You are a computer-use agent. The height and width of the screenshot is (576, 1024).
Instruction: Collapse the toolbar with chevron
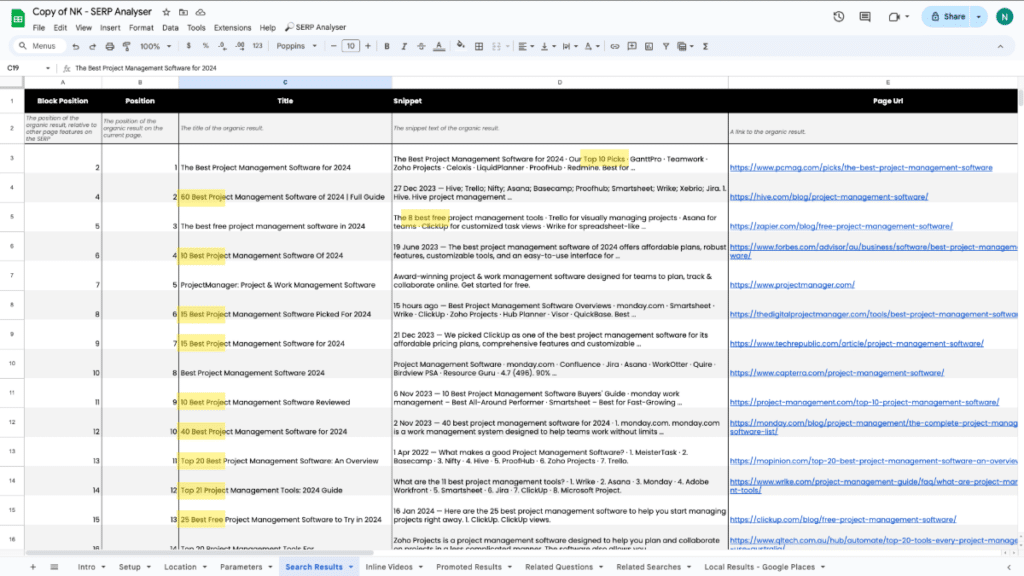1000,46
